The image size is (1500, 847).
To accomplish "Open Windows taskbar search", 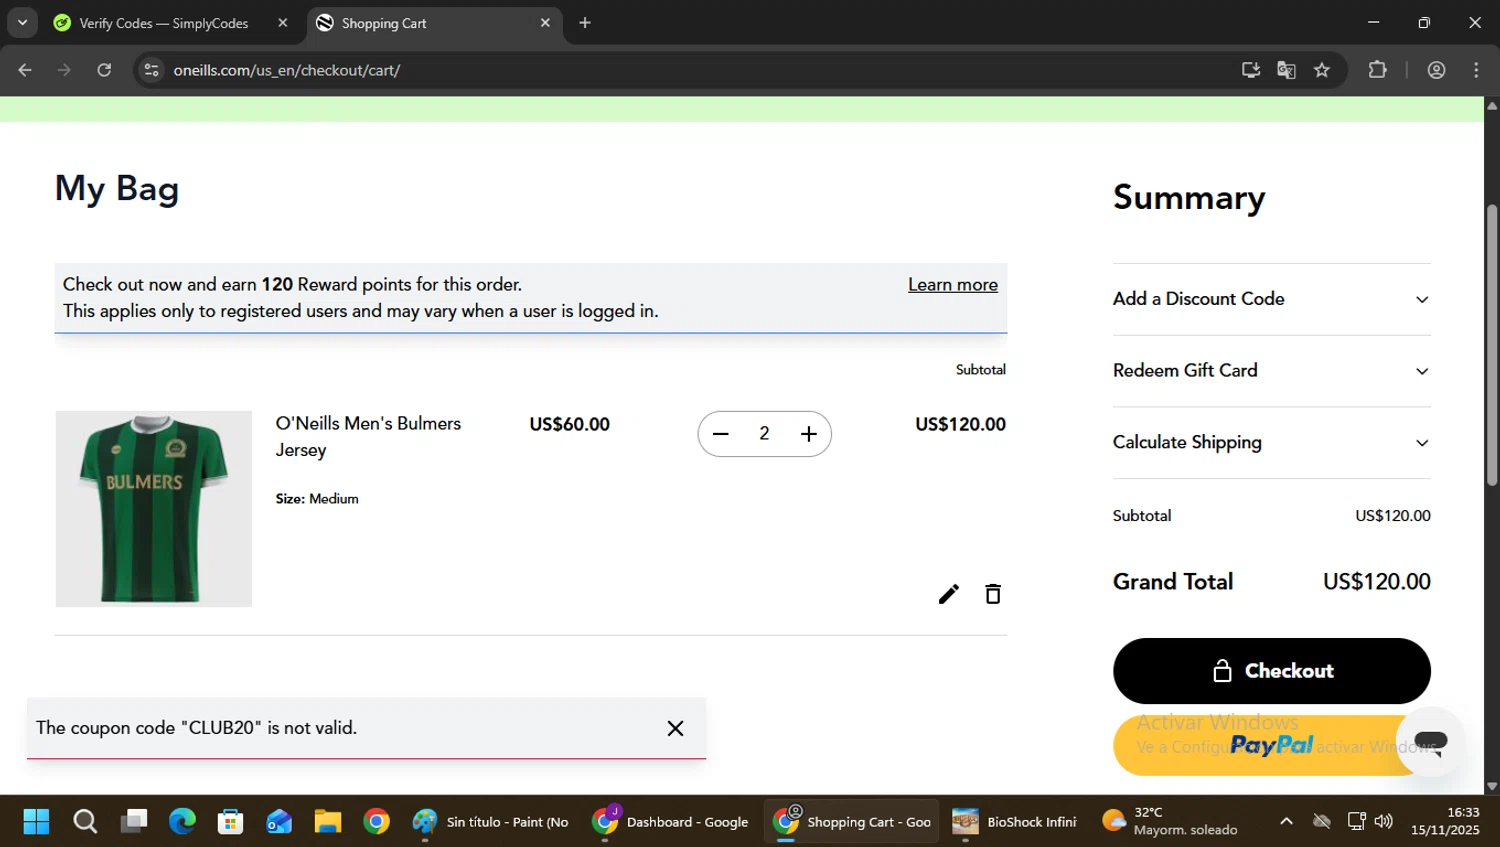I will [x=85, y=822].
